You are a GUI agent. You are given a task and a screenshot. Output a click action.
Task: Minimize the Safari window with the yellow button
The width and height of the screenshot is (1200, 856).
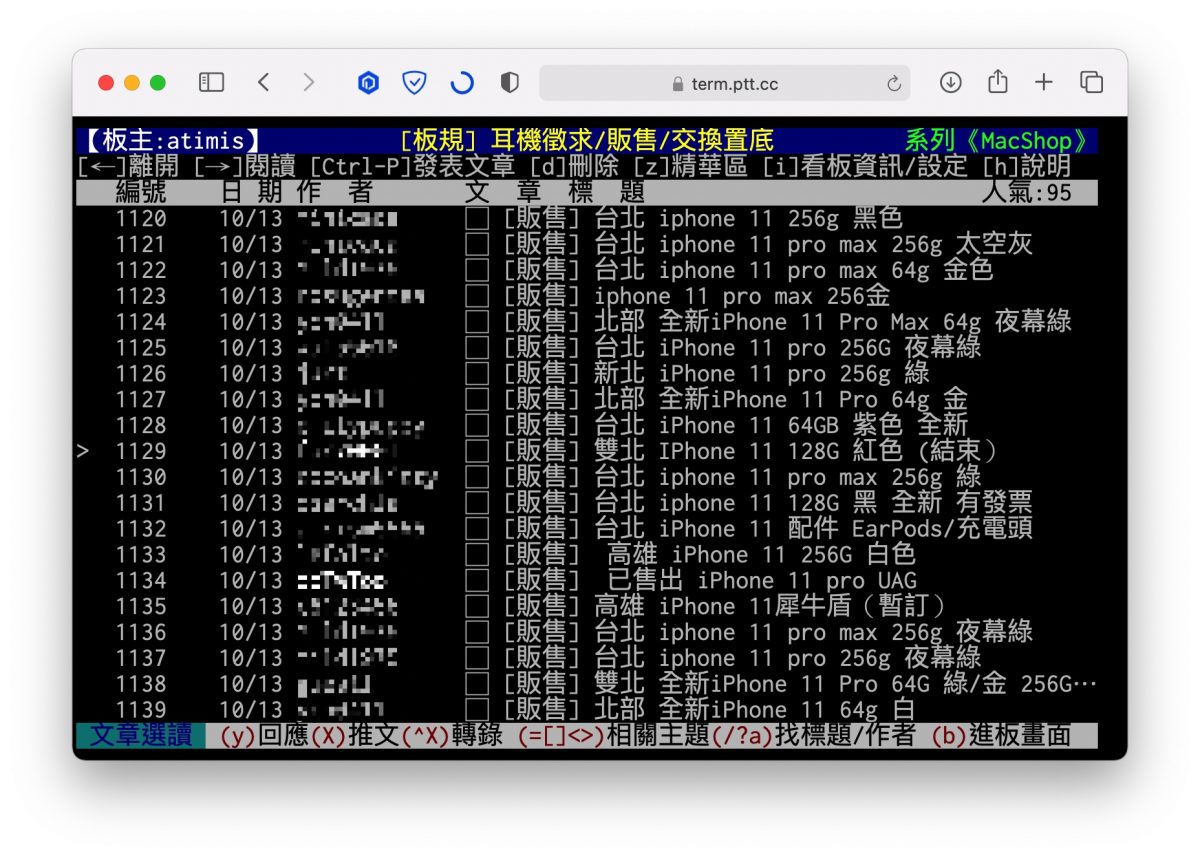(x=132, y=83)
